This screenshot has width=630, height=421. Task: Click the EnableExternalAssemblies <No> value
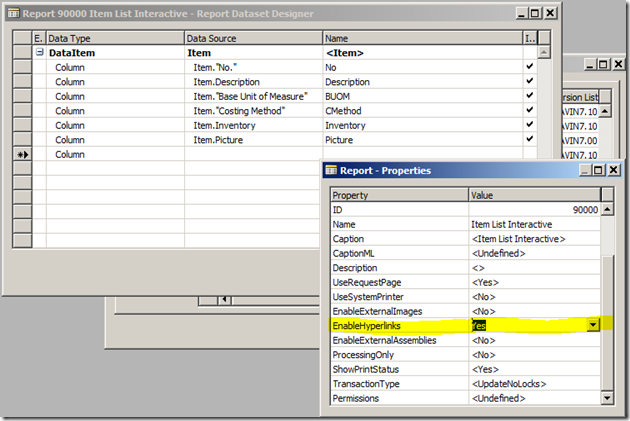click(x=534, y=340)
